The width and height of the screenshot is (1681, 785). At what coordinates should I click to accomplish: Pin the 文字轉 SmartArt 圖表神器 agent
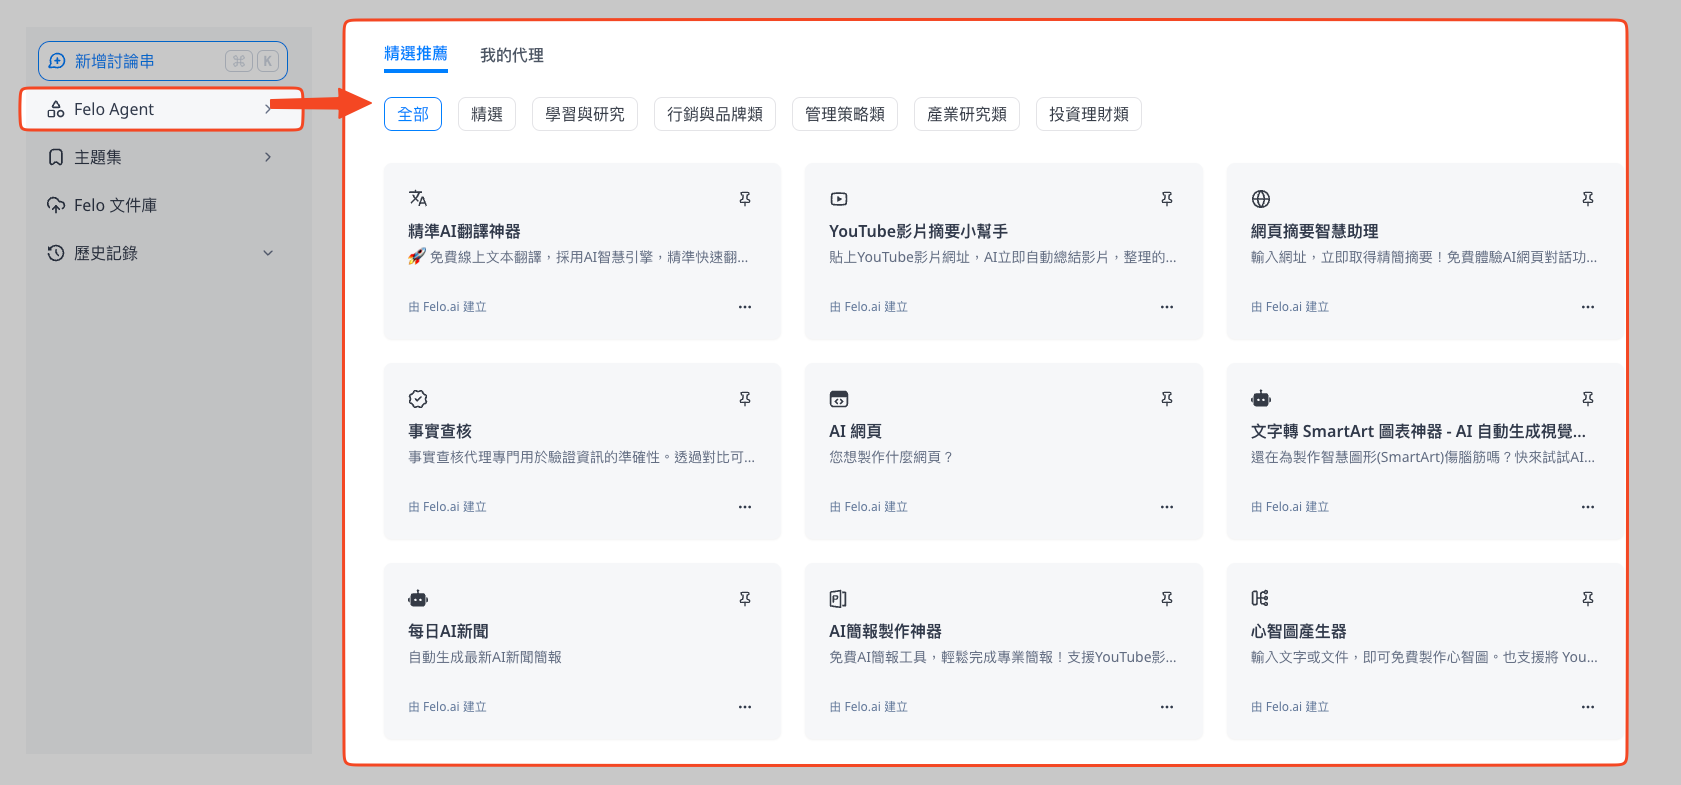1588,399
